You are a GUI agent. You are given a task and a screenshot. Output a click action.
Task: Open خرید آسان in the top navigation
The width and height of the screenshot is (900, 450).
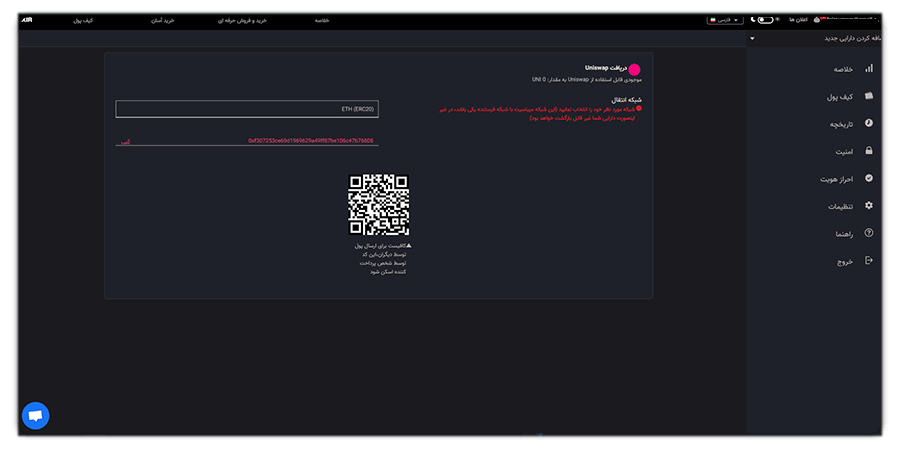(162, 20)
